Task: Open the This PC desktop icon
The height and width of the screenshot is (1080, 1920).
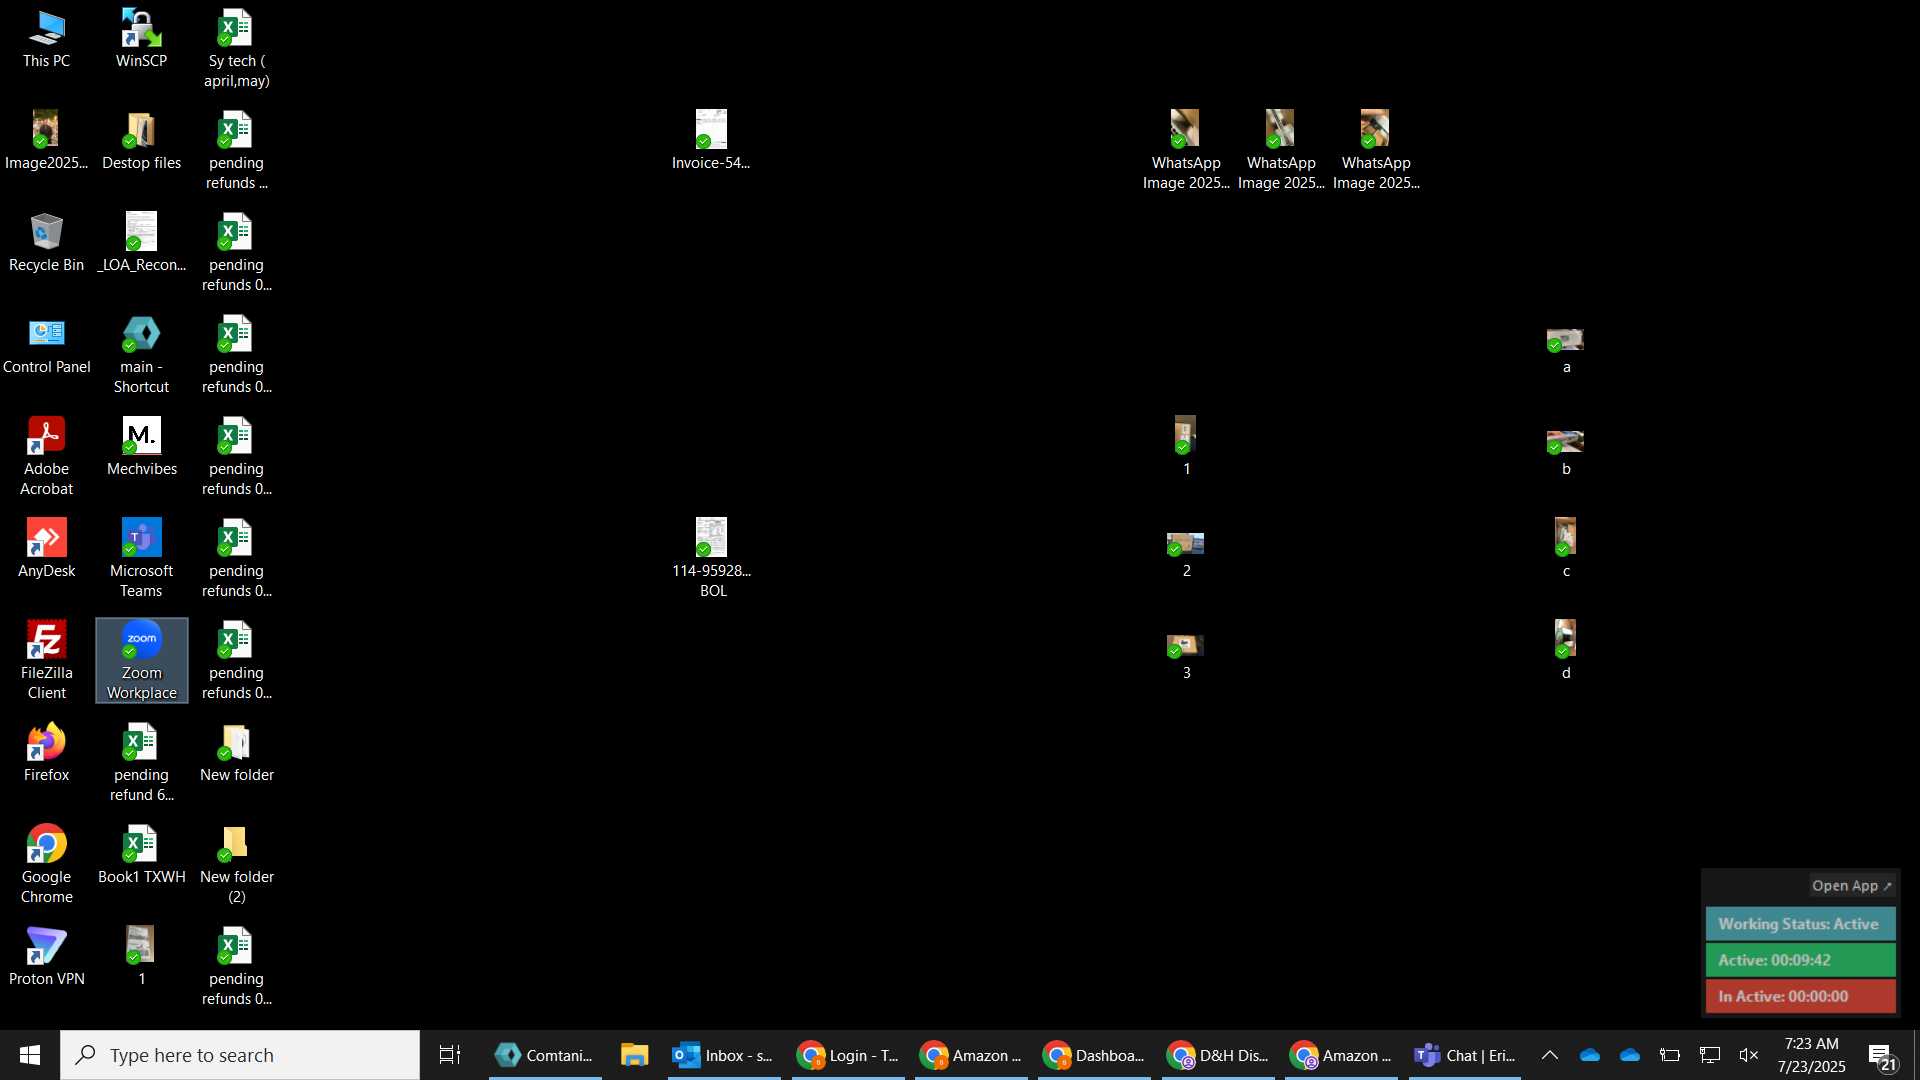Action: click(x=46, y=40)
